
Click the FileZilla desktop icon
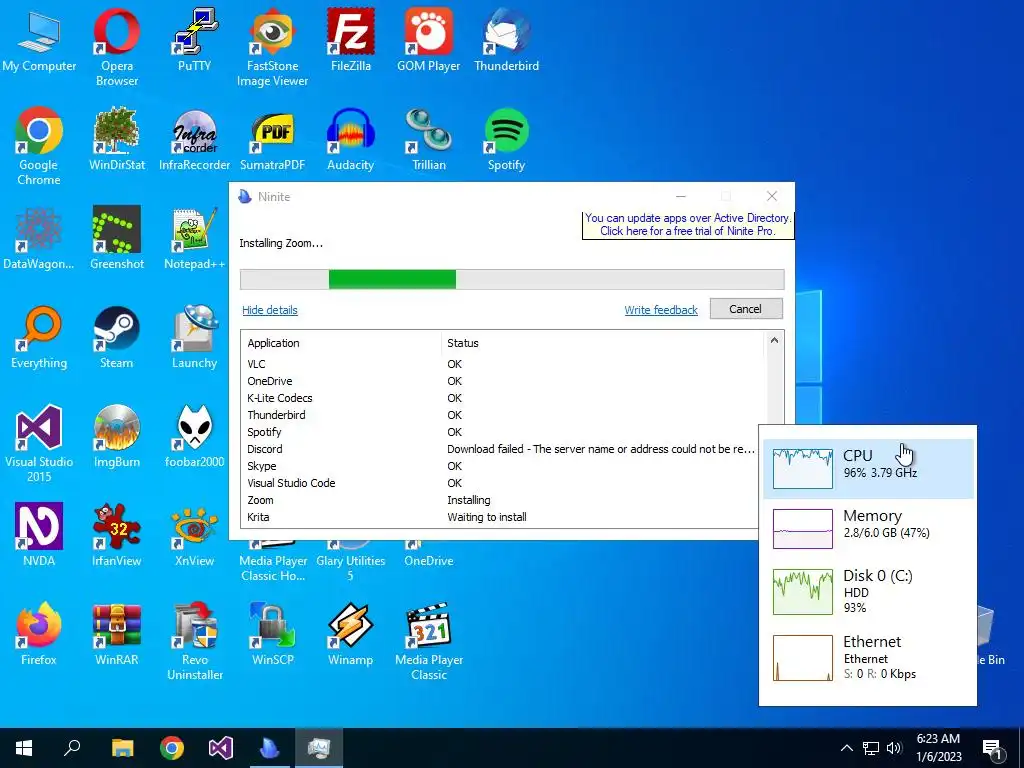point(351,39)
